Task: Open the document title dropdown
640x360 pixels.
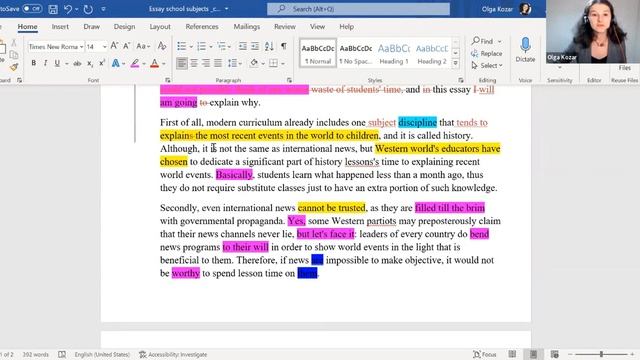Action: tap(227, 9)
